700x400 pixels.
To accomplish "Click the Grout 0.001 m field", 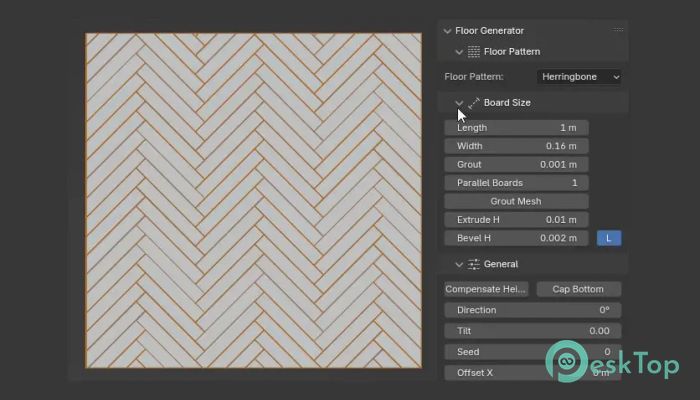I will (x=516, y=164).
